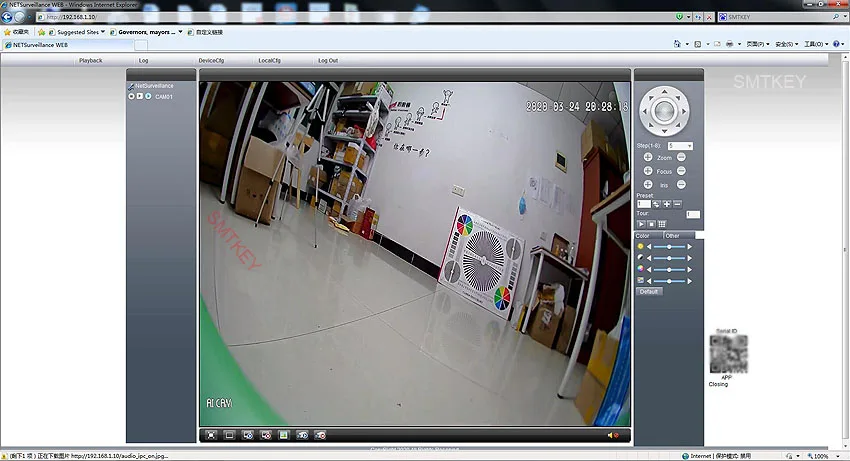Stop the tour with stop icon
850x461 pixels.
coord(651,224)
